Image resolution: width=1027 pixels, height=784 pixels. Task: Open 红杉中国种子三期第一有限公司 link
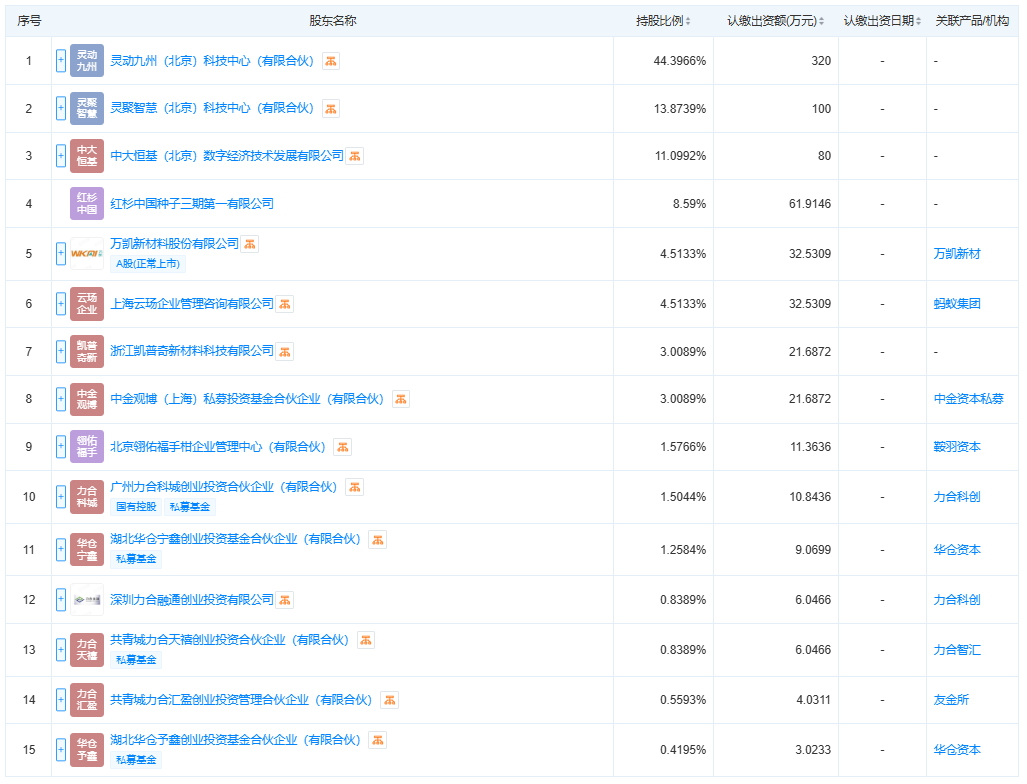192,204
